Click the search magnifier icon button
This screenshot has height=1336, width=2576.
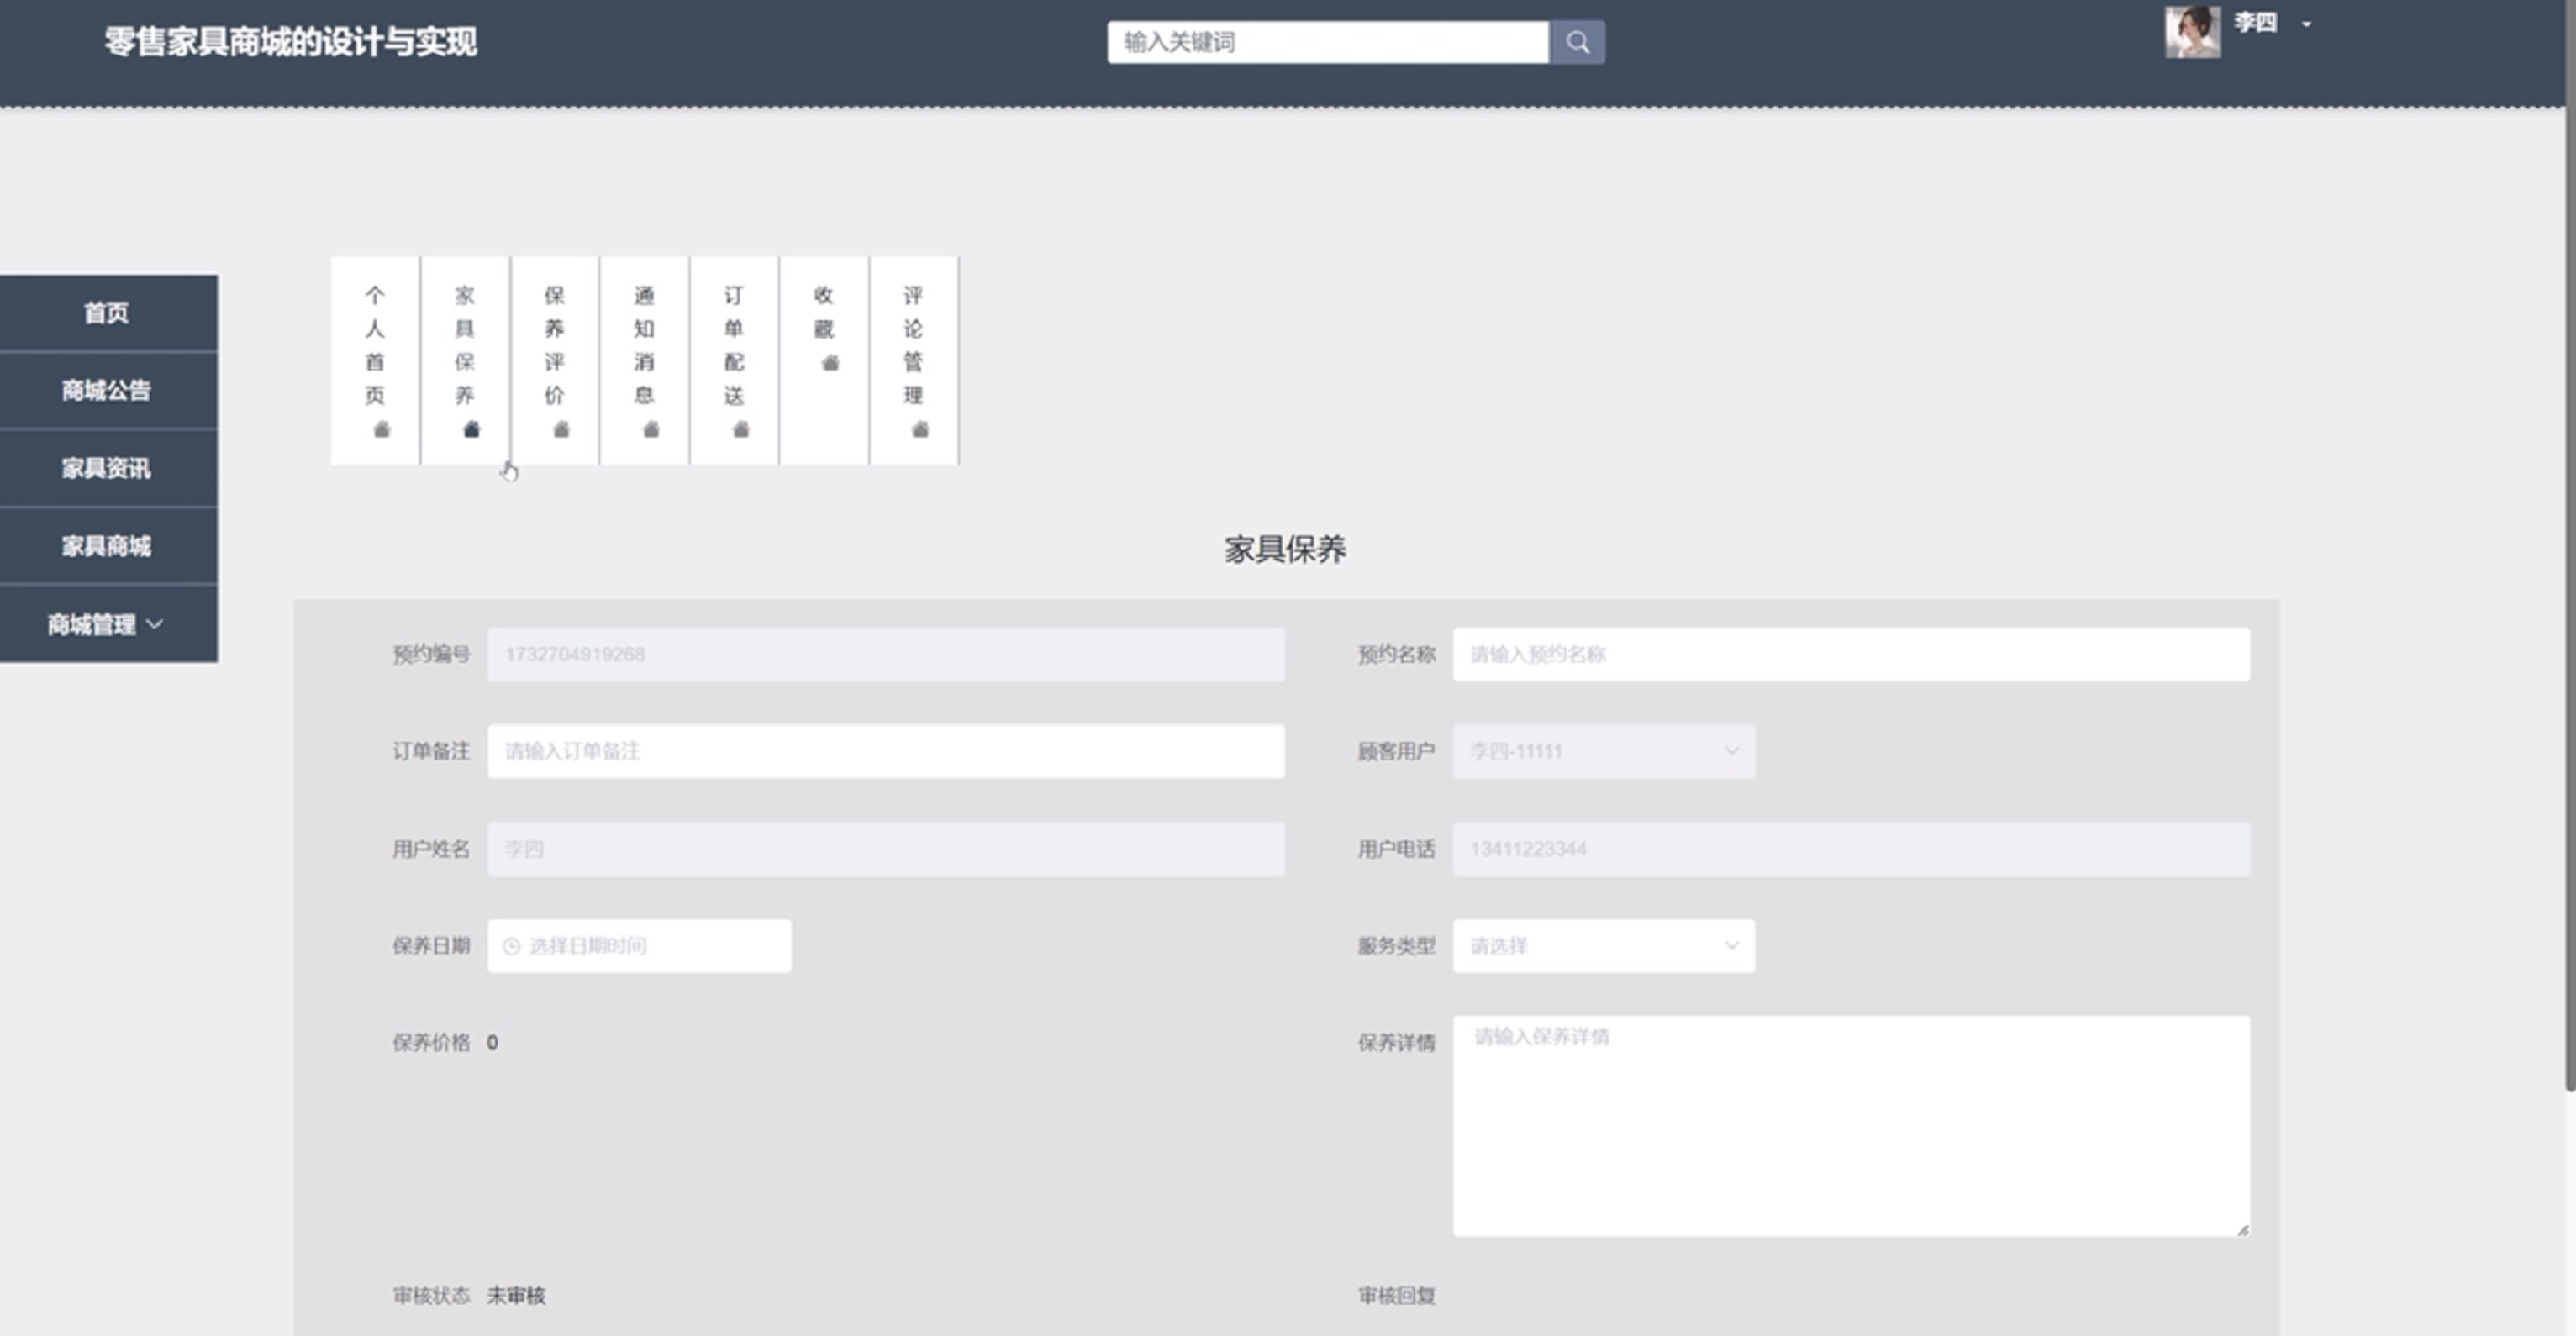click(1577, 42)
